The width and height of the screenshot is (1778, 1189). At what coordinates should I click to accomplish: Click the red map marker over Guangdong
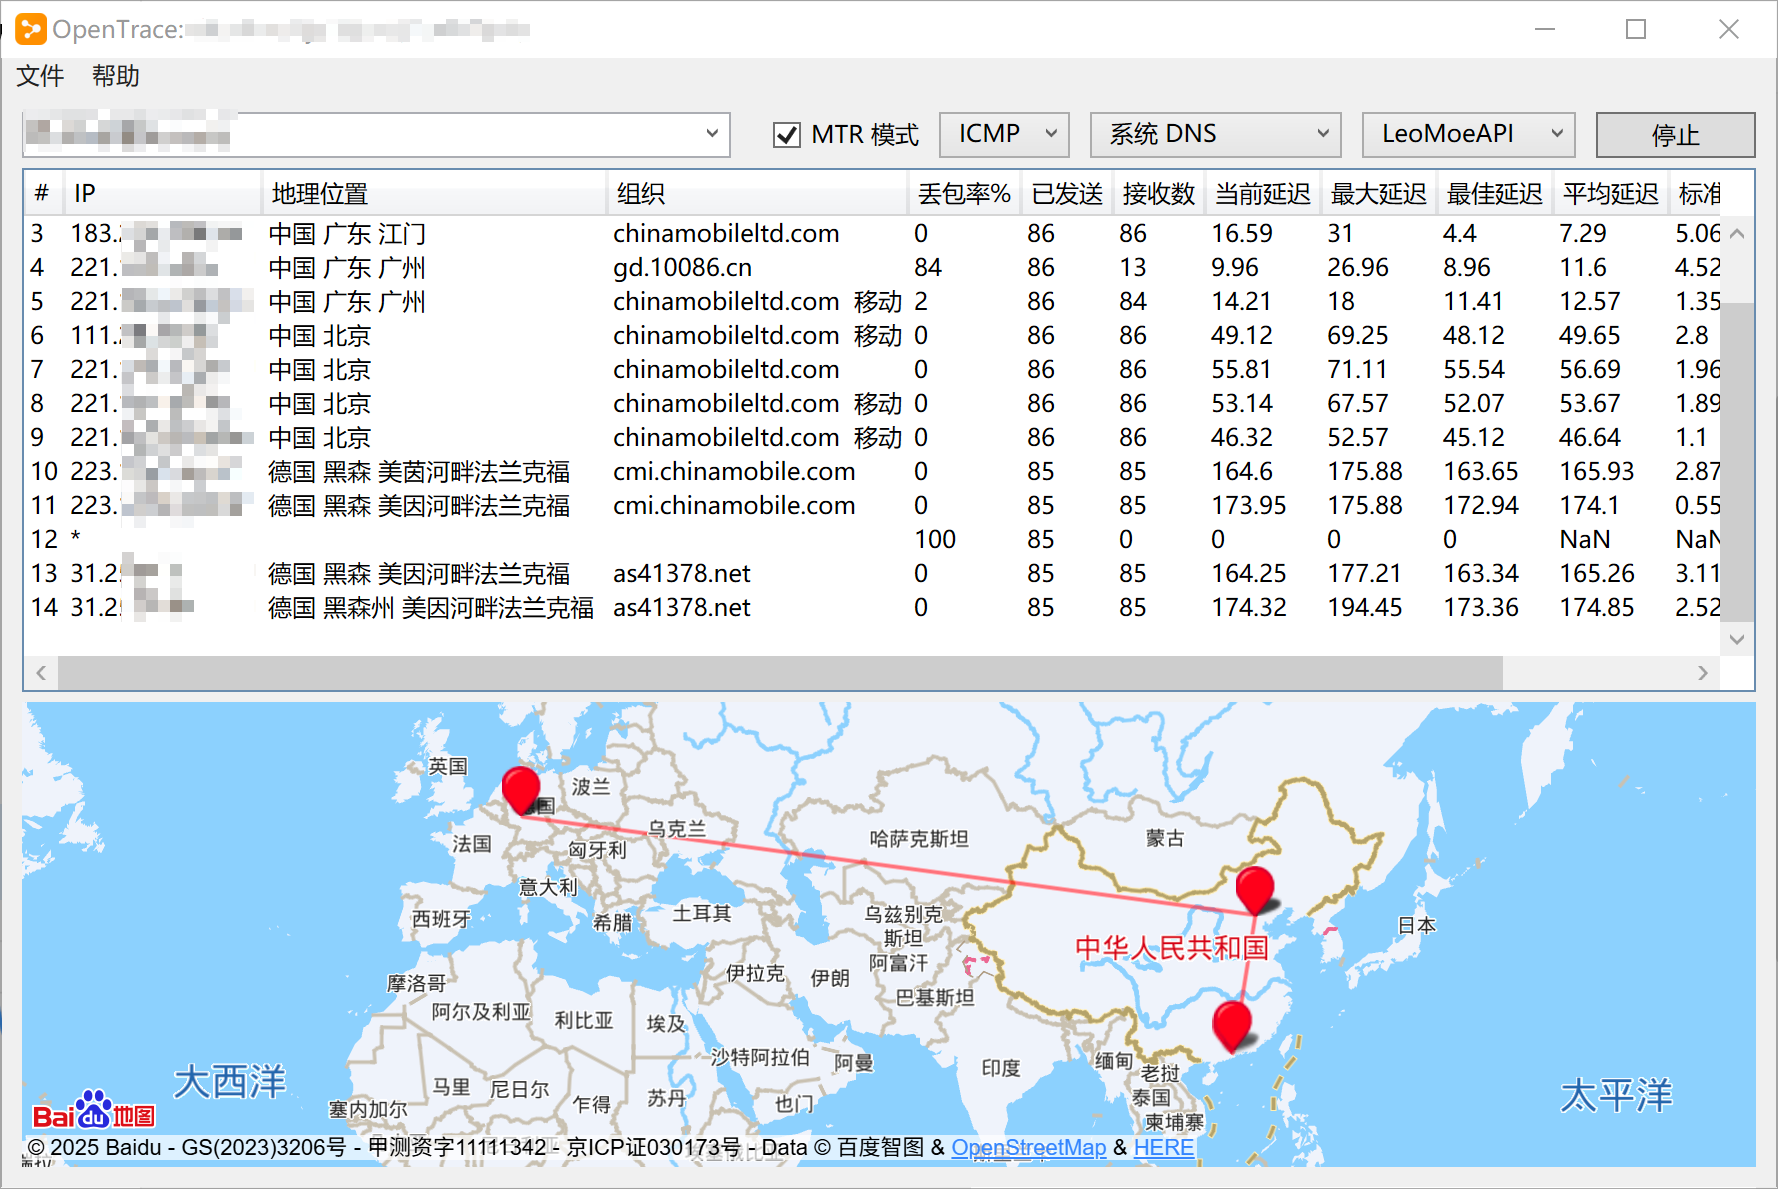pos(1231,1024)
